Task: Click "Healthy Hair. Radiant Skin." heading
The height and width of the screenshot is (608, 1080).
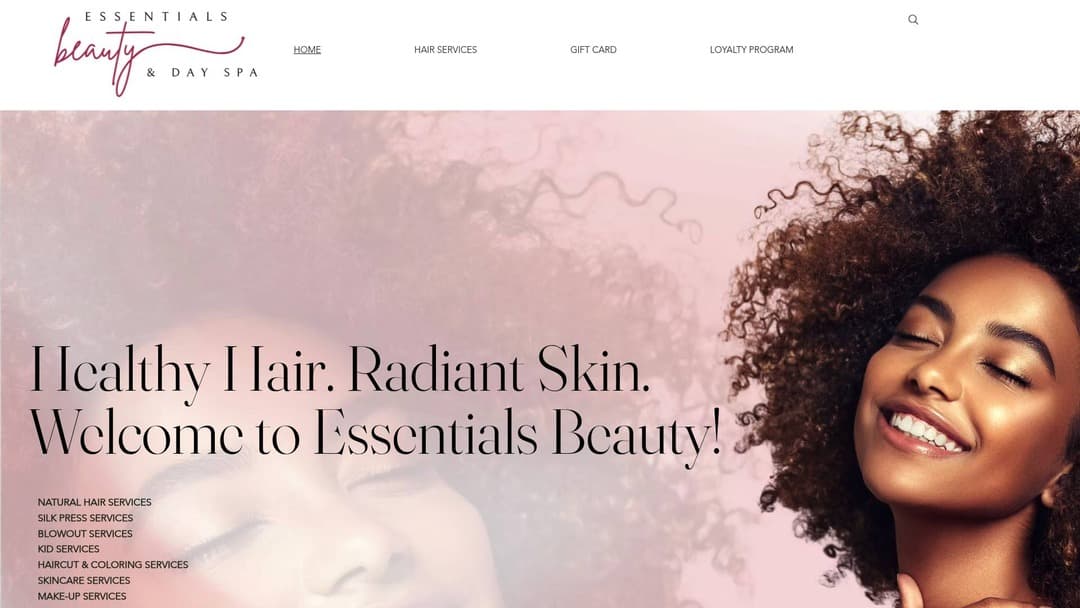Action: coord(340,370)
